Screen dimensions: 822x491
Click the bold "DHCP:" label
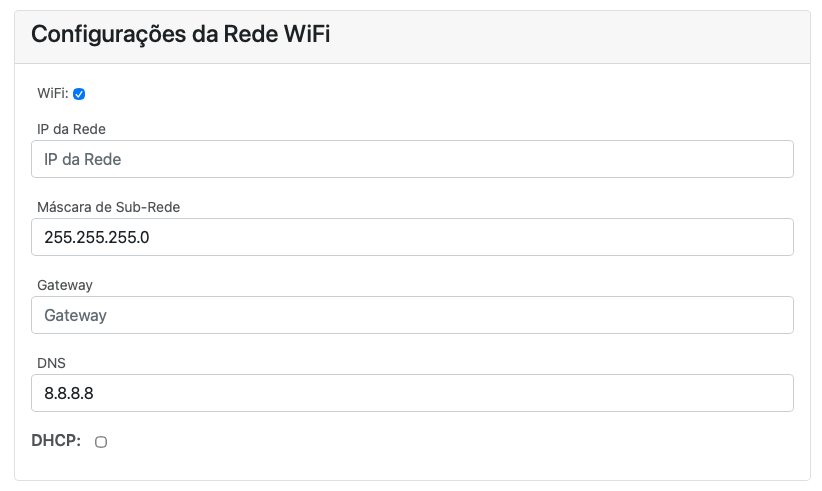56,441
